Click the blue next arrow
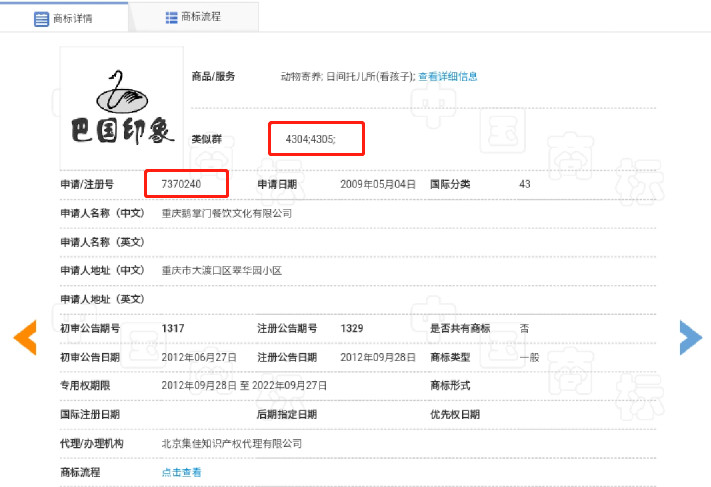 point(691,337)
